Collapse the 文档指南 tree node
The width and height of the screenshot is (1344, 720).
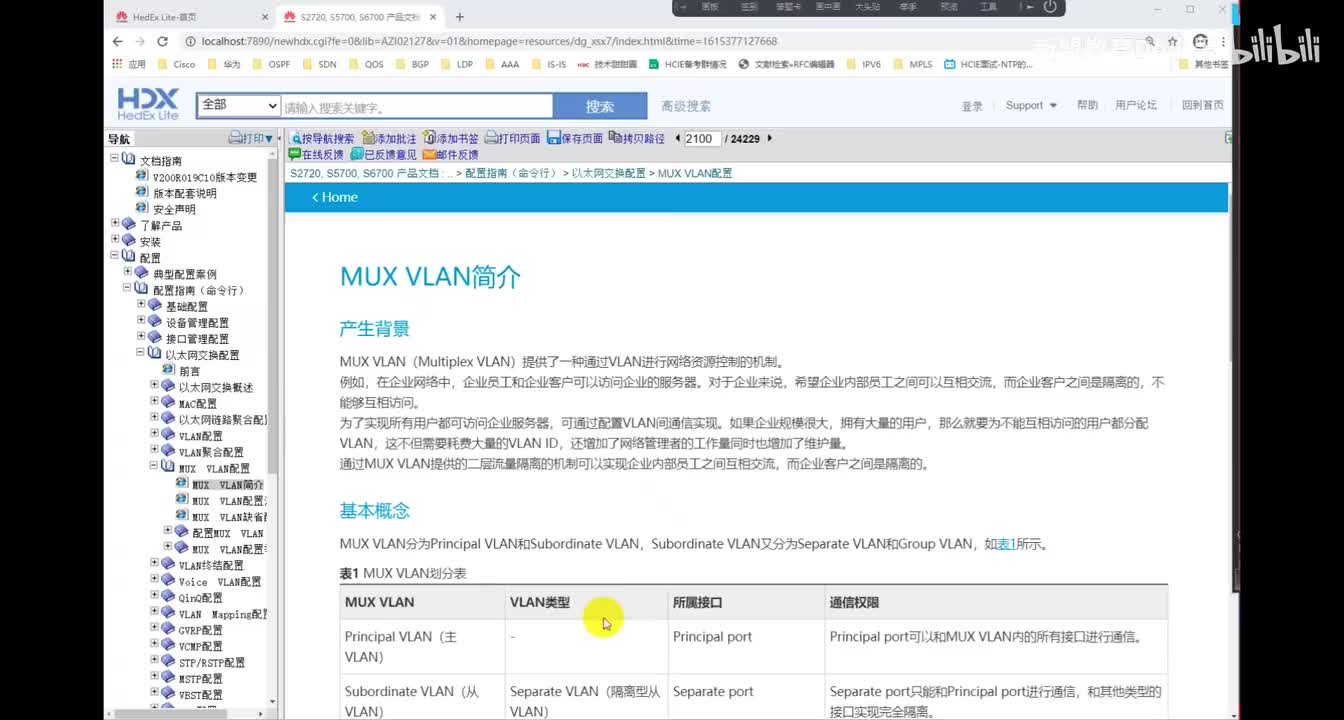[115, 160]
